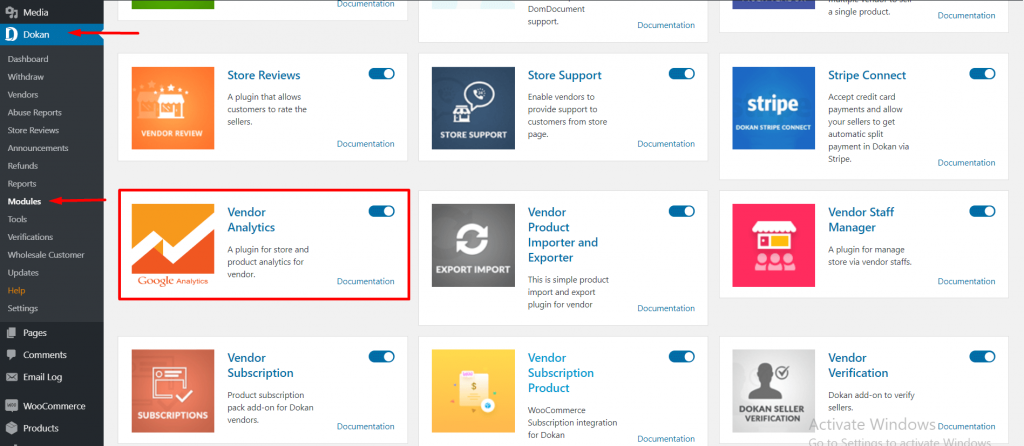Disable the Stripe Connect module switch
Image resolution: width=1024 pixels, height=446 pixels.
[x=982, y=74]
